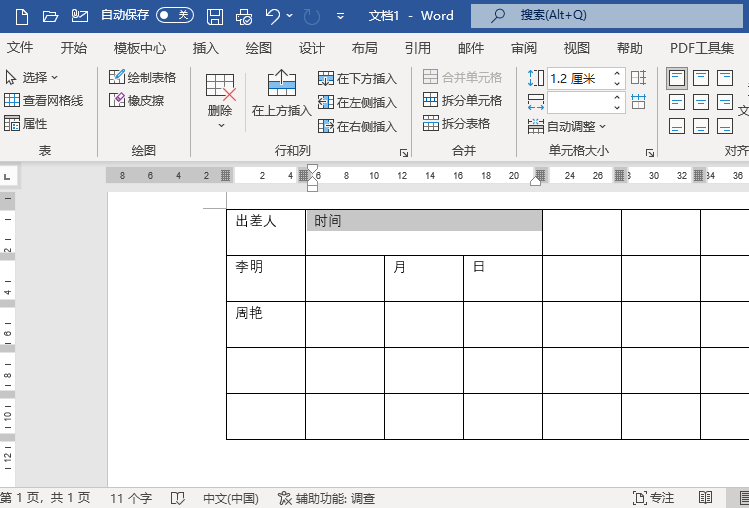
Task: Switch to the 开始 tab
Action: 74,48
